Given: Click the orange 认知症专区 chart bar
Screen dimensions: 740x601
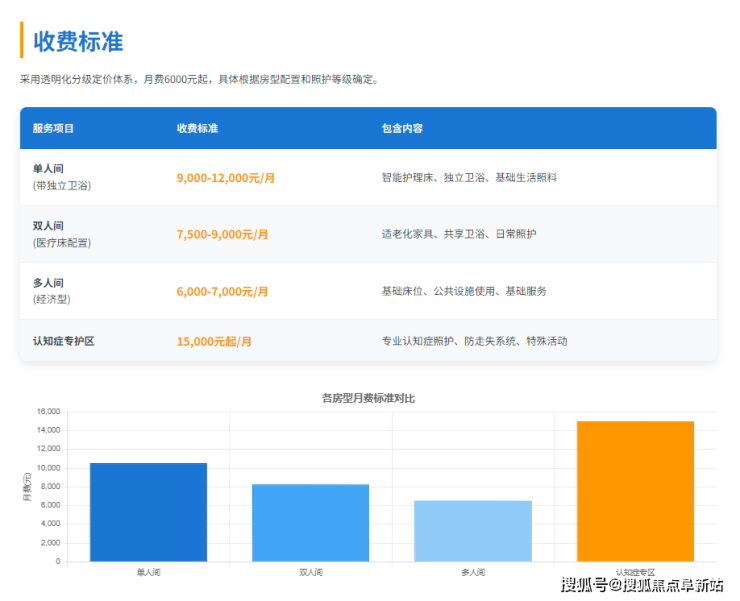Looking at the screenshot, I should (x=635, y=491).
